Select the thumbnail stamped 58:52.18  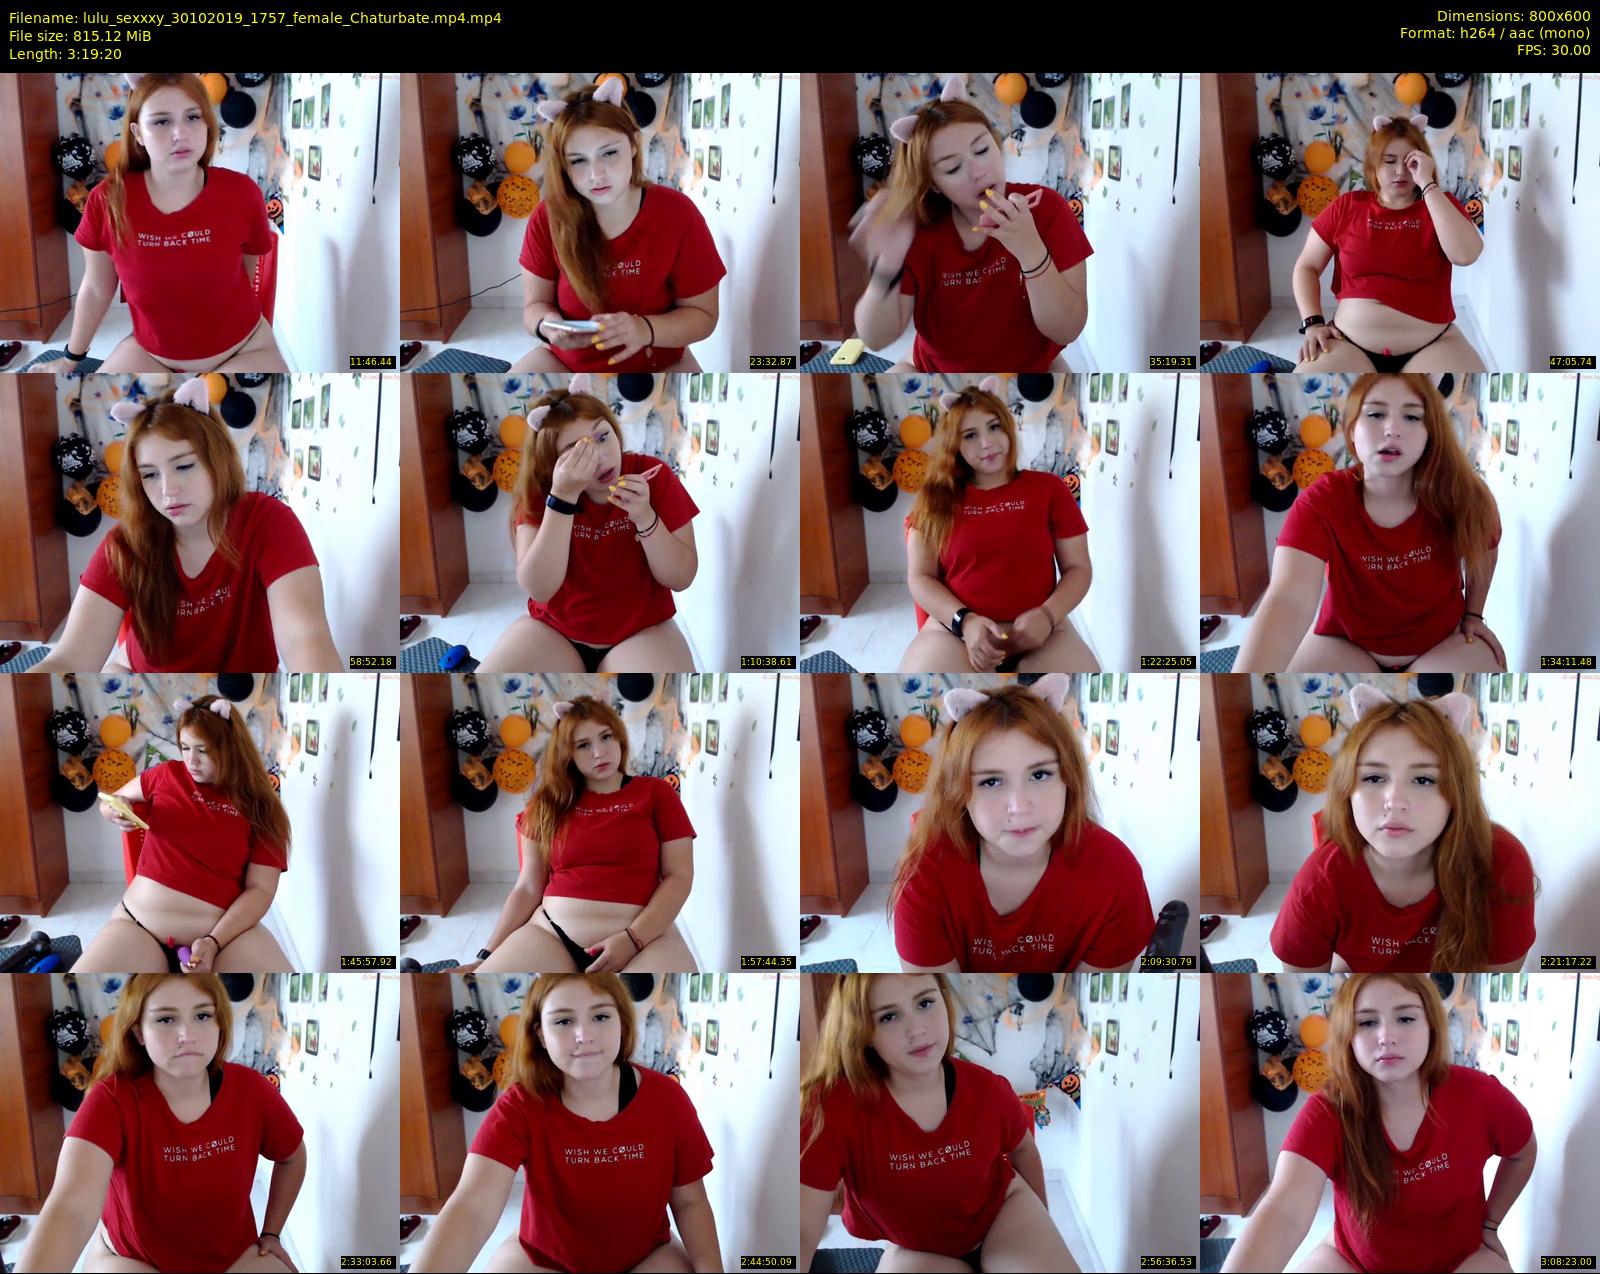[200, 523]
